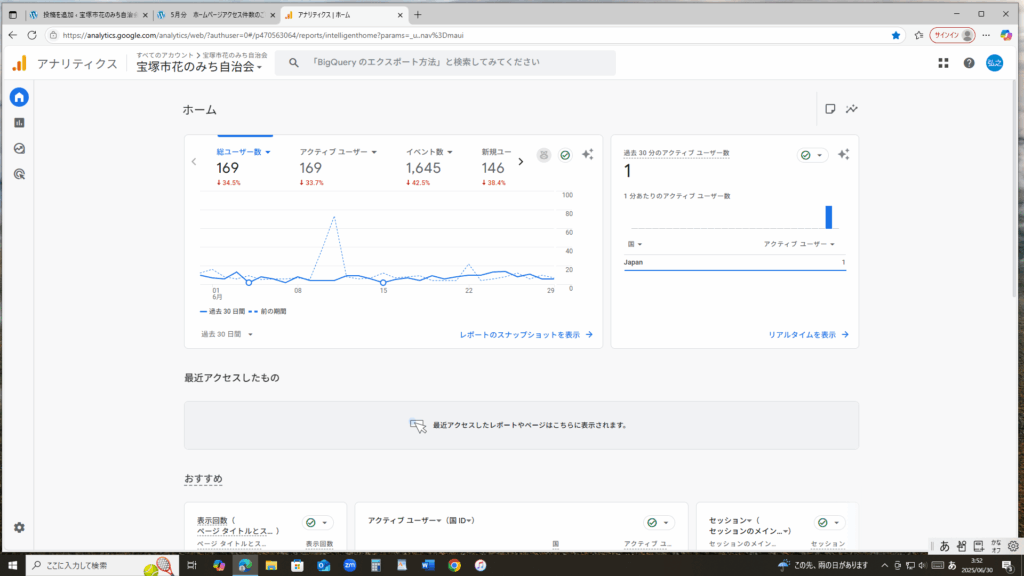Click the green checkmark data quality icon on the overview card
The image size is (1024, 576).
565,155
